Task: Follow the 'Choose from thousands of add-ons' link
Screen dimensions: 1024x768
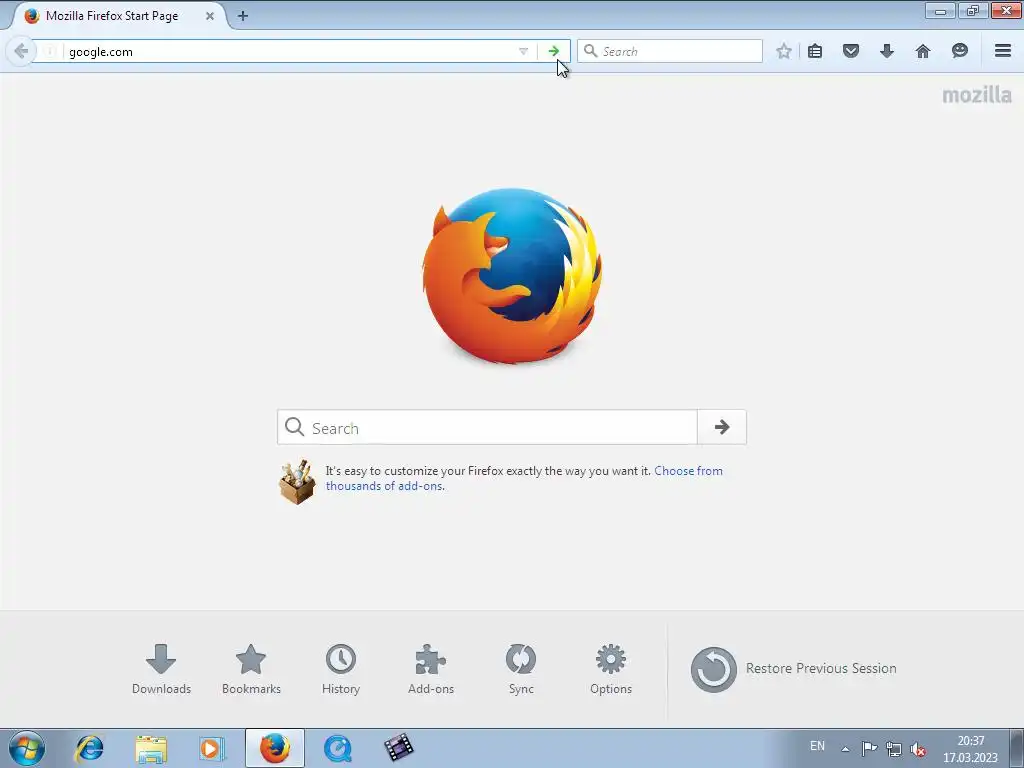Action: coord(524,478)
